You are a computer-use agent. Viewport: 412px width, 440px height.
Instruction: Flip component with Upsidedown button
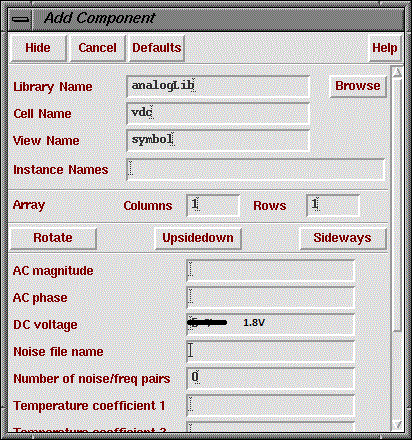198,238
